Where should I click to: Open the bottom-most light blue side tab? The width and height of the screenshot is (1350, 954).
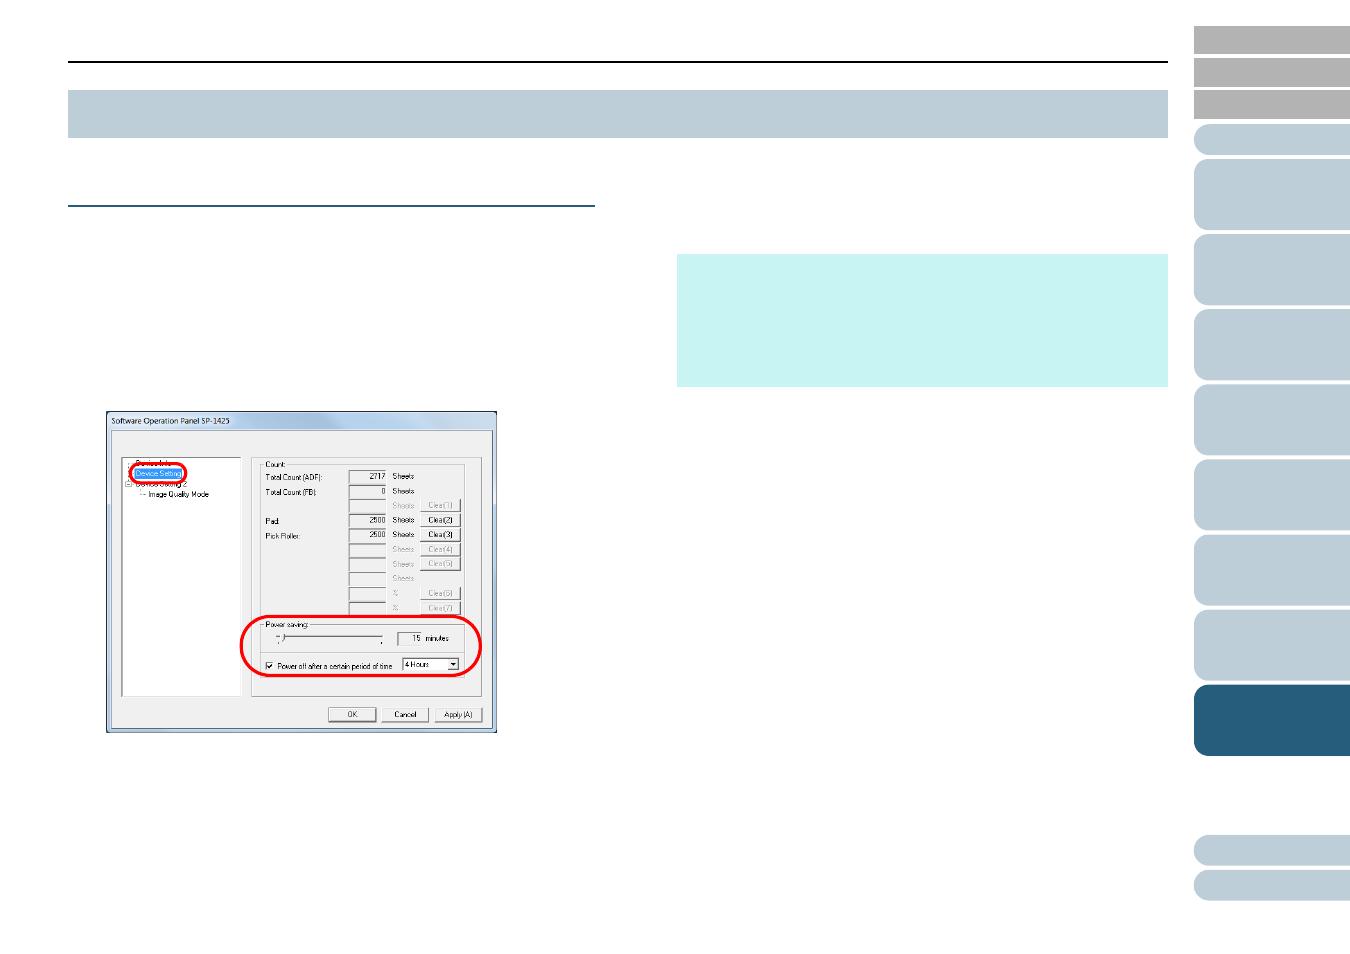click(1272, 885)
